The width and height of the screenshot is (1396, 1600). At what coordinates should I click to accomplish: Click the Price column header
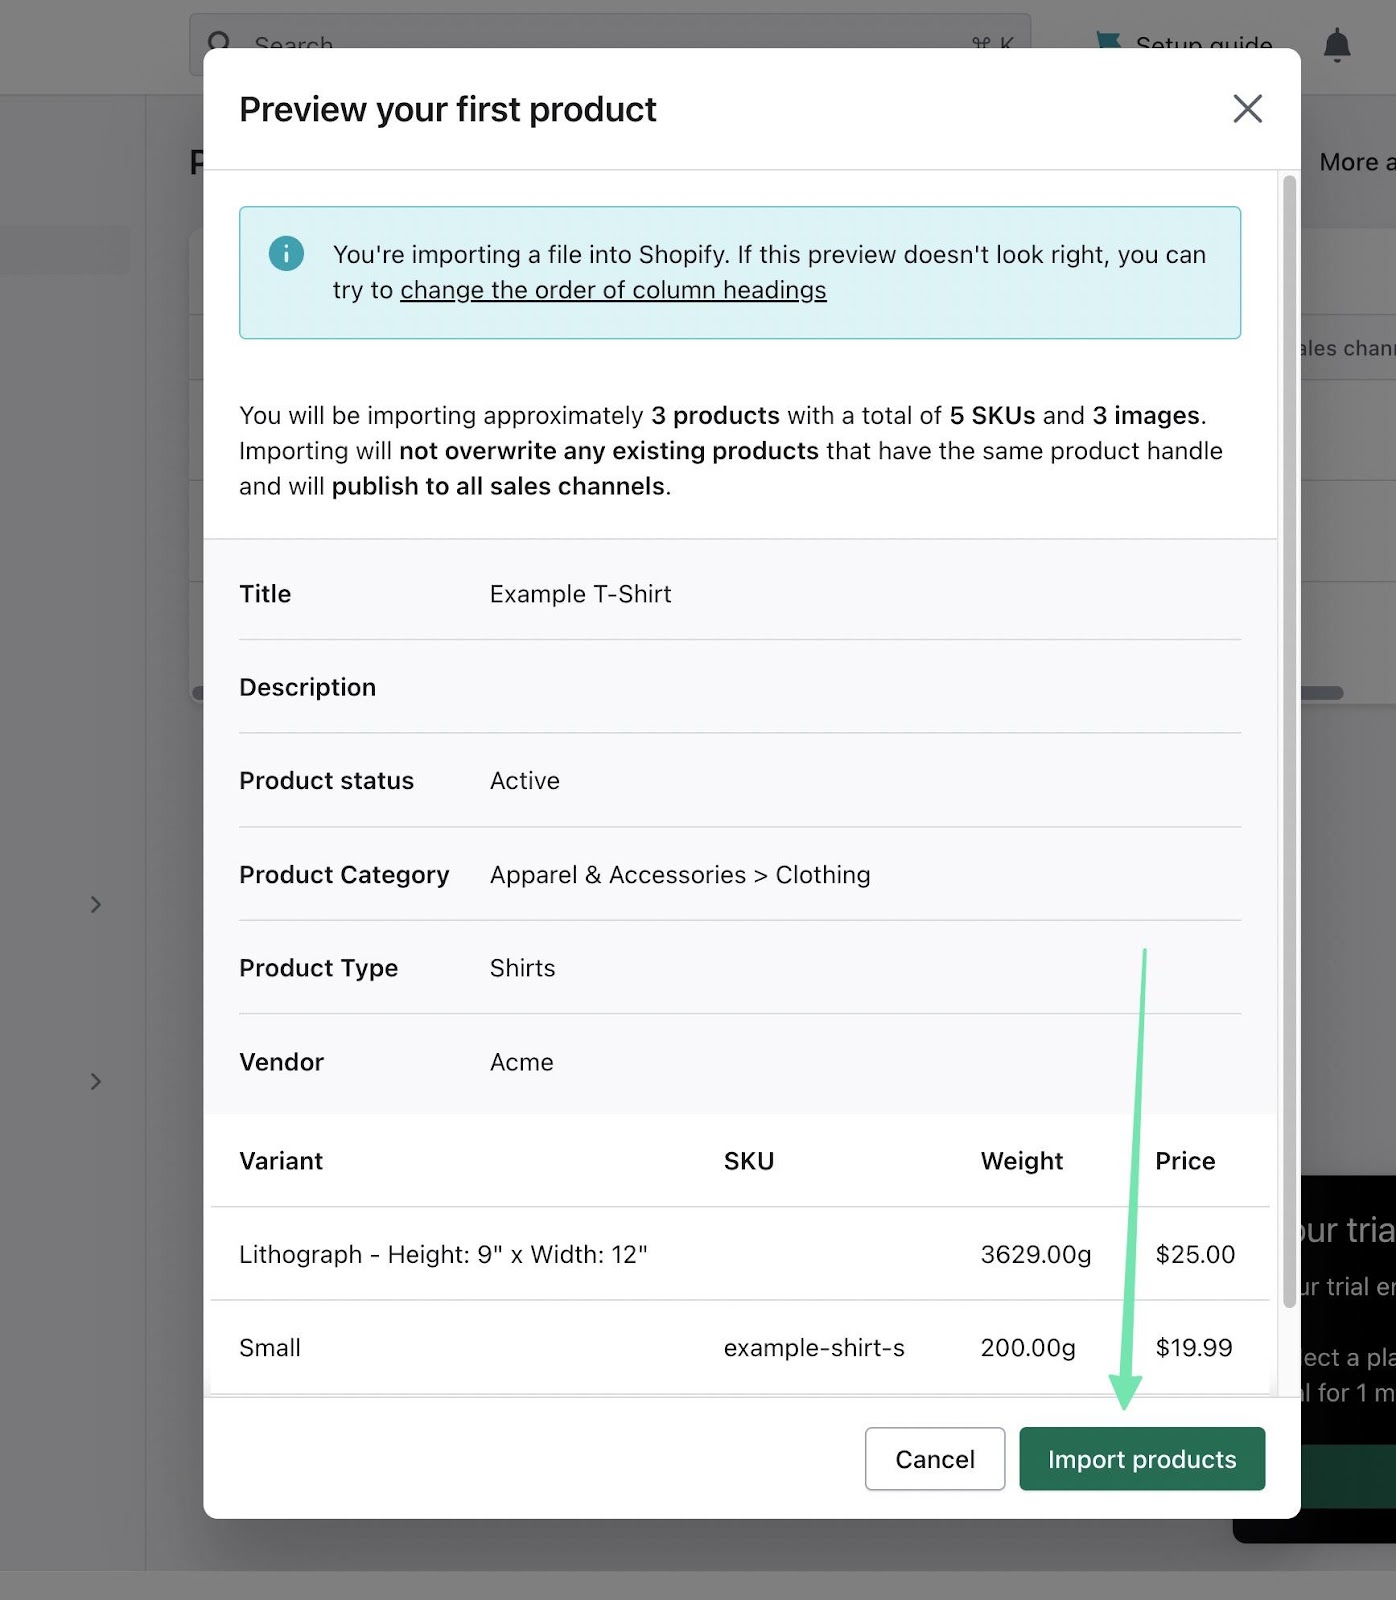click(1185, 1161)
